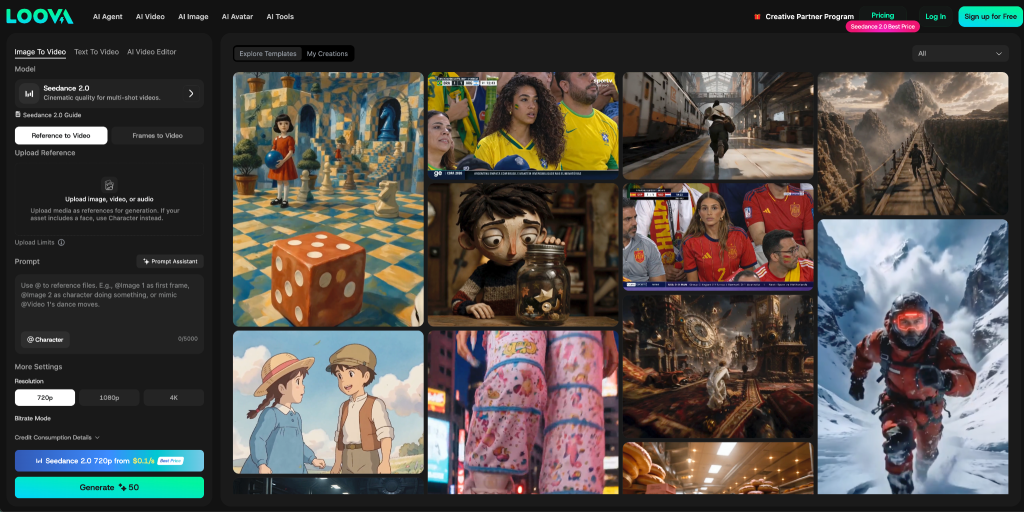This screenshot has width=1024, height=512.
Task: Open the bakery bread template
Action: pyautogui.click(x=718, y=468)
